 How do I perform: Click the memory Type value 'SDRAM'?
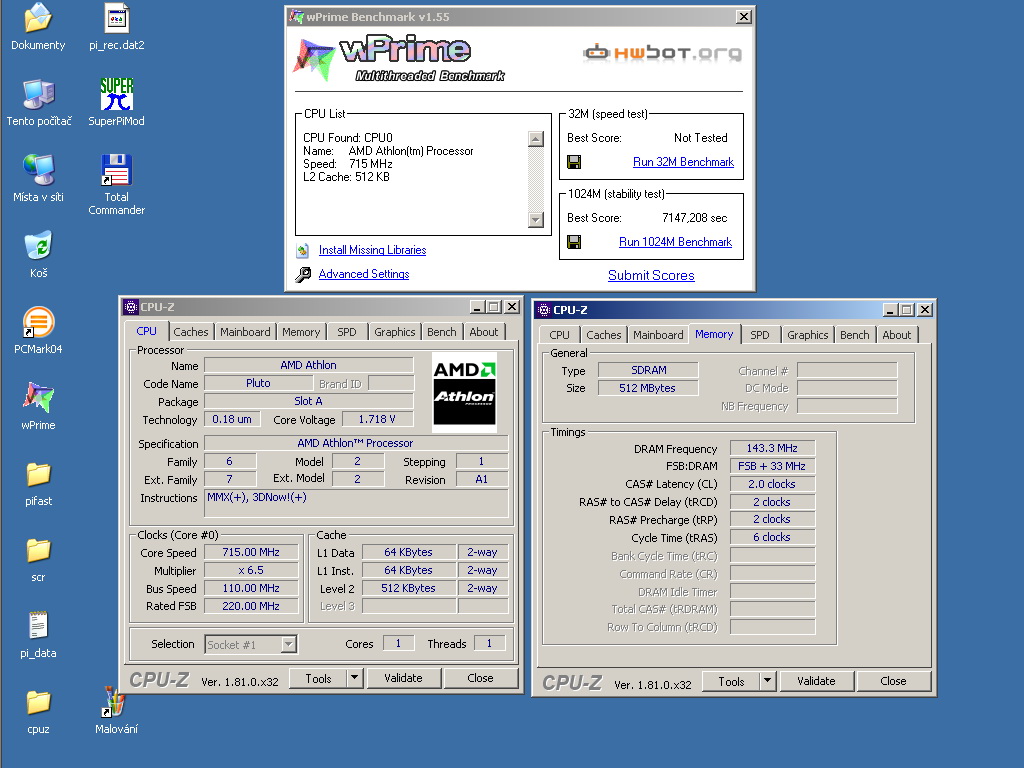tap(648, 370)
